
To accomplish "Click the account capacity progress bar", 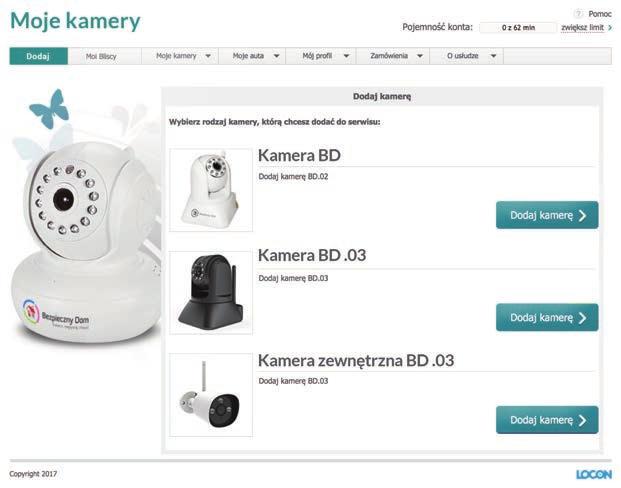I will pos(518,27).
